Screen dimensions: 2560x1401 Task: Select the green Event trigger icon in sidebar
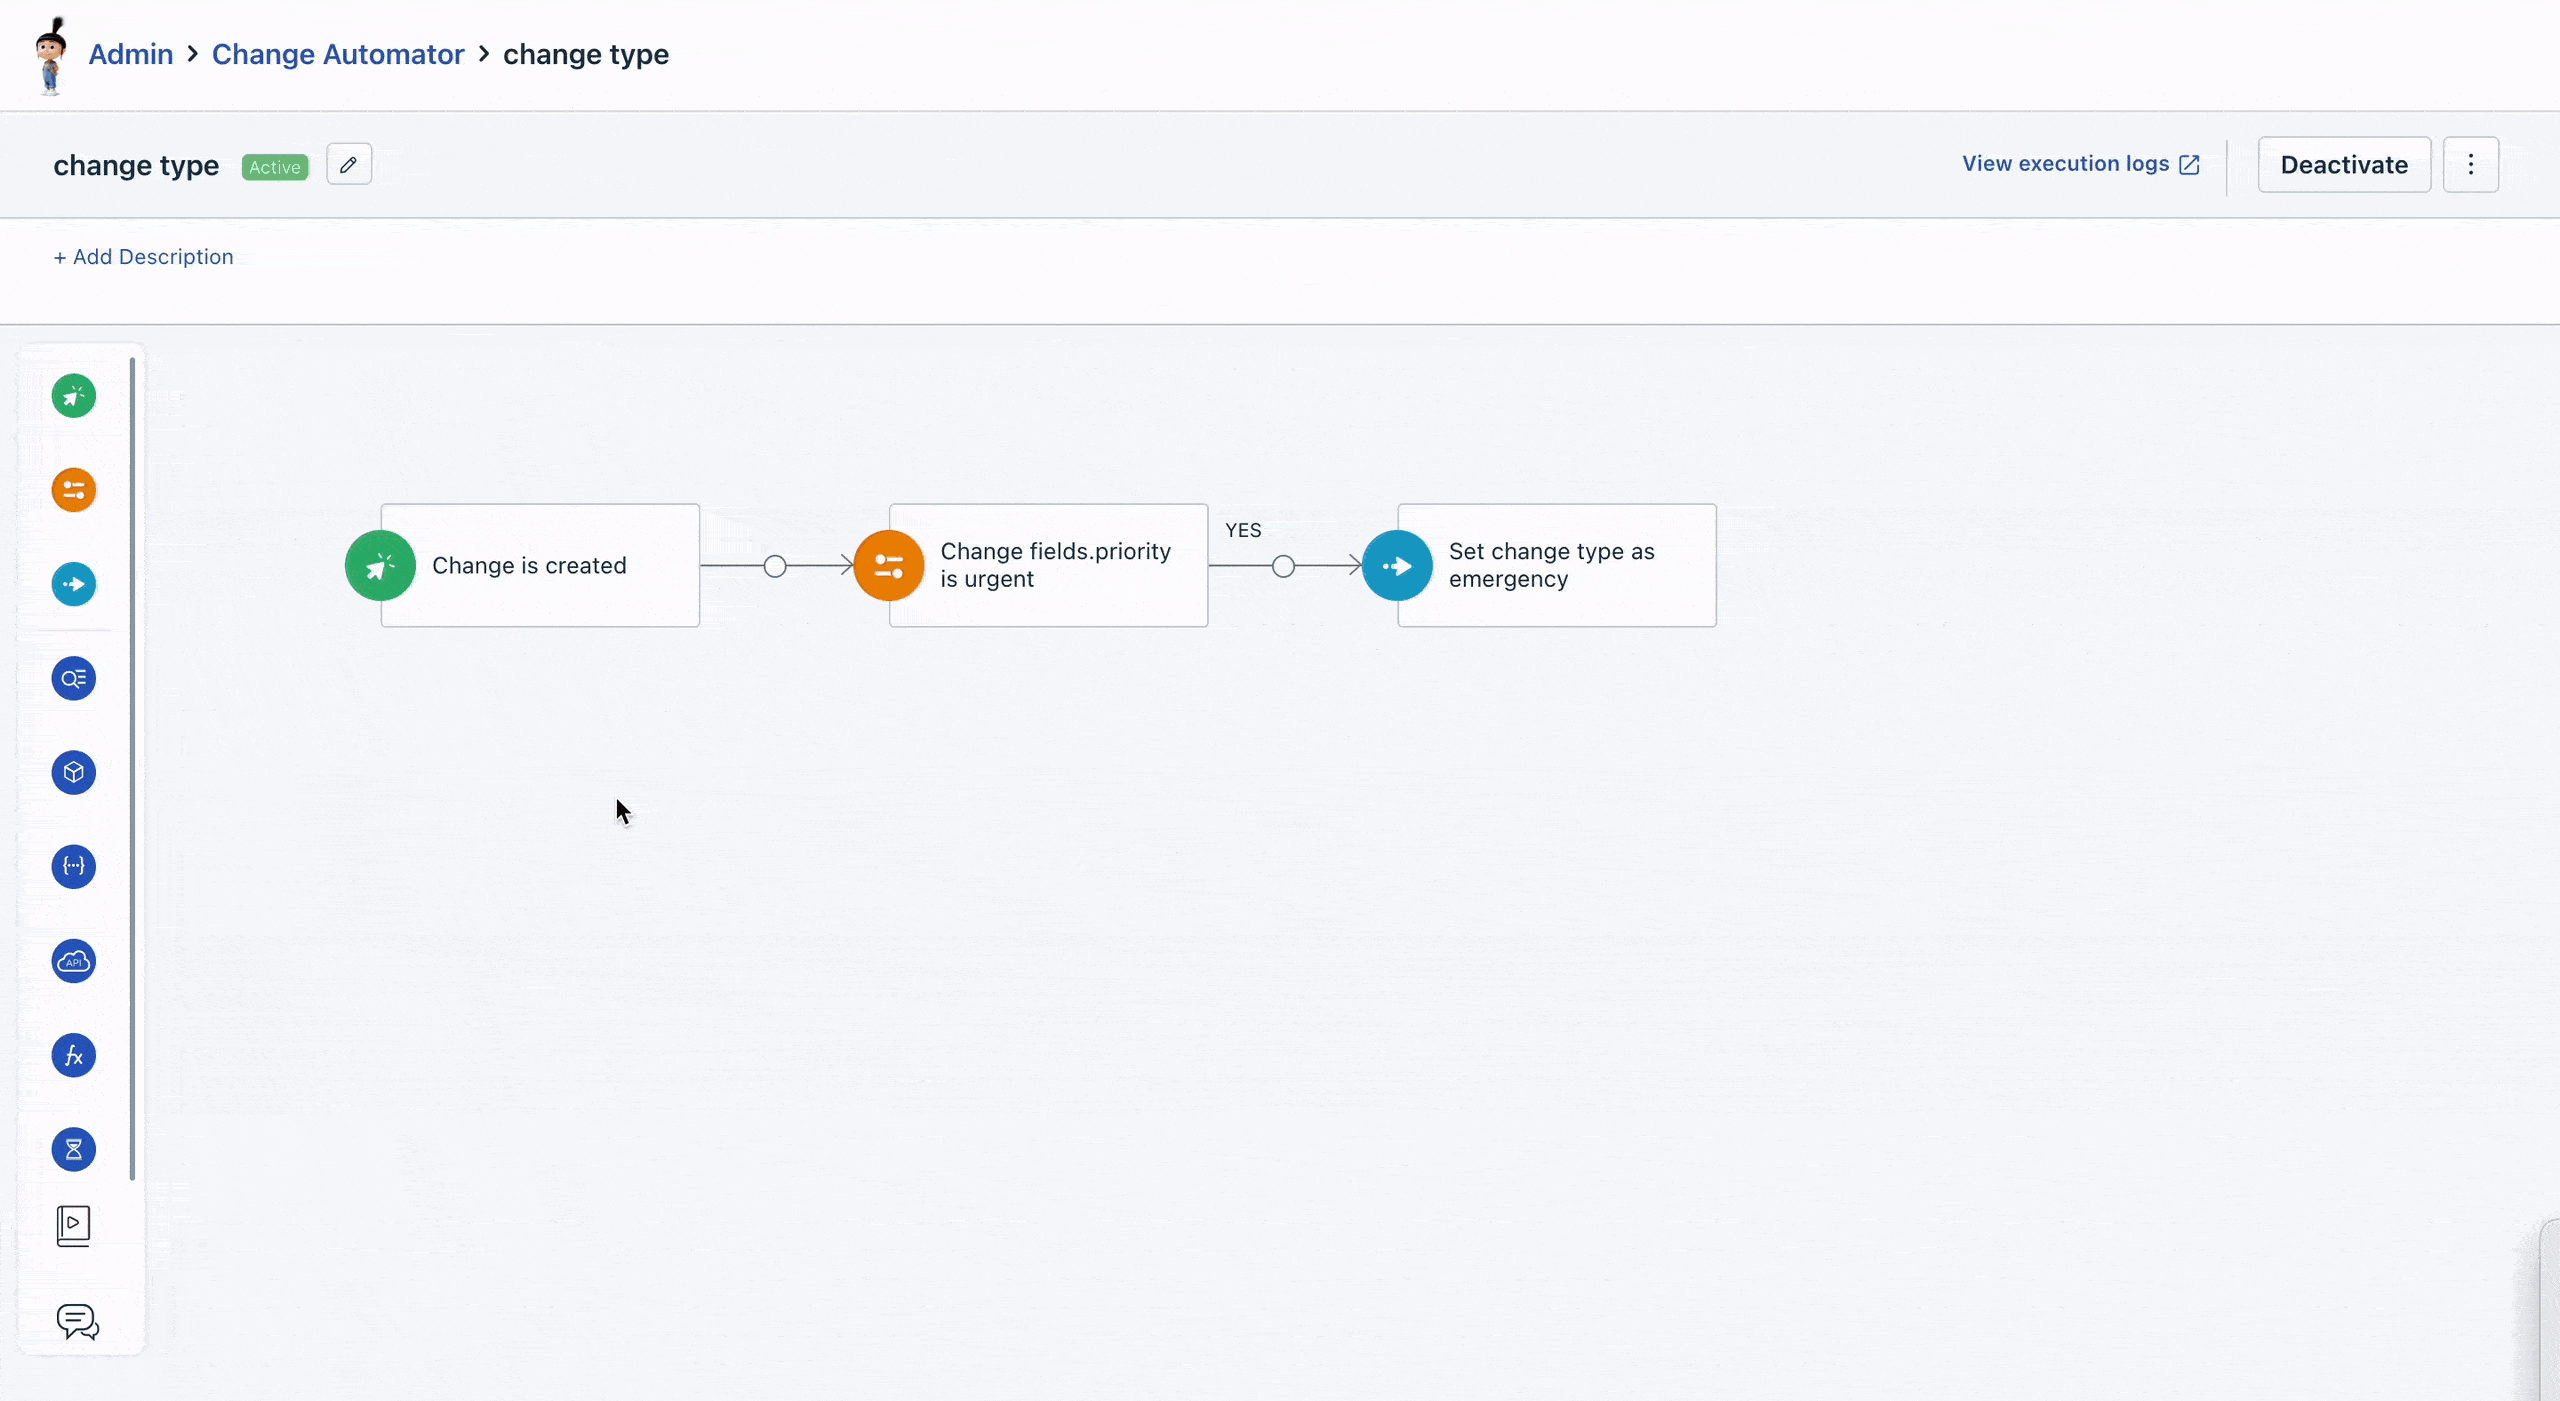[x=74, y=396]
